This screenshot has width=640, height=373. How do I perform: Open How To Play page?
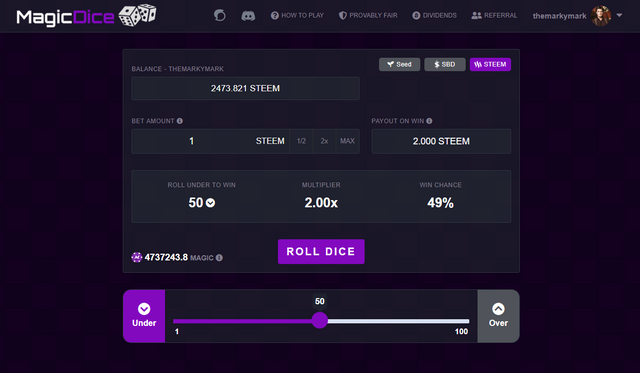click(297, 16)
